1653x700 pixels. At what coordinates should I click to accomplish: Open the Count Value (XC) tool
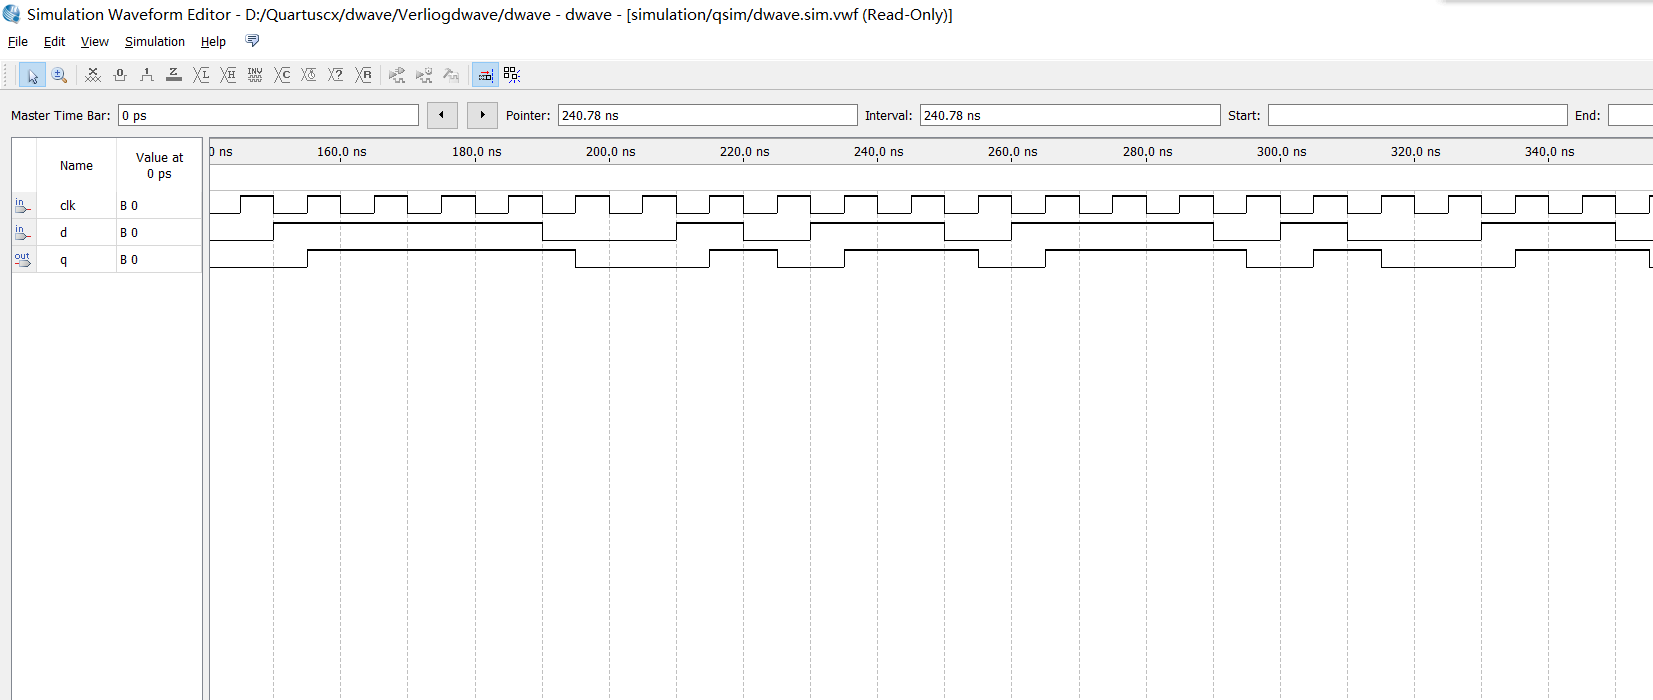click(x=282, y=75)
